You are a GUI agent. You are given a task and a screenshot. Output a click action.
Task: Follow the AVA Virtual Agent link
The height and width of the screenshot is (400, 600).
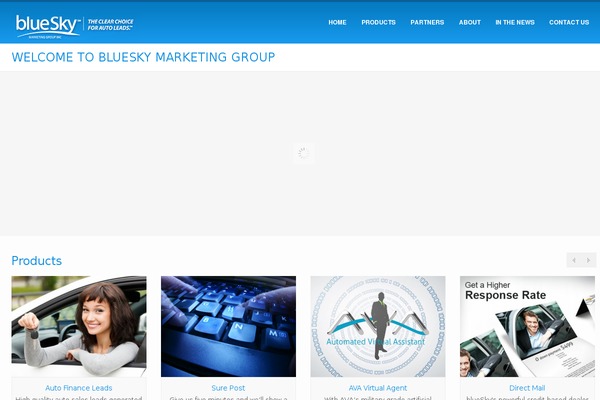pyautogui.click(x=378, y=388)
